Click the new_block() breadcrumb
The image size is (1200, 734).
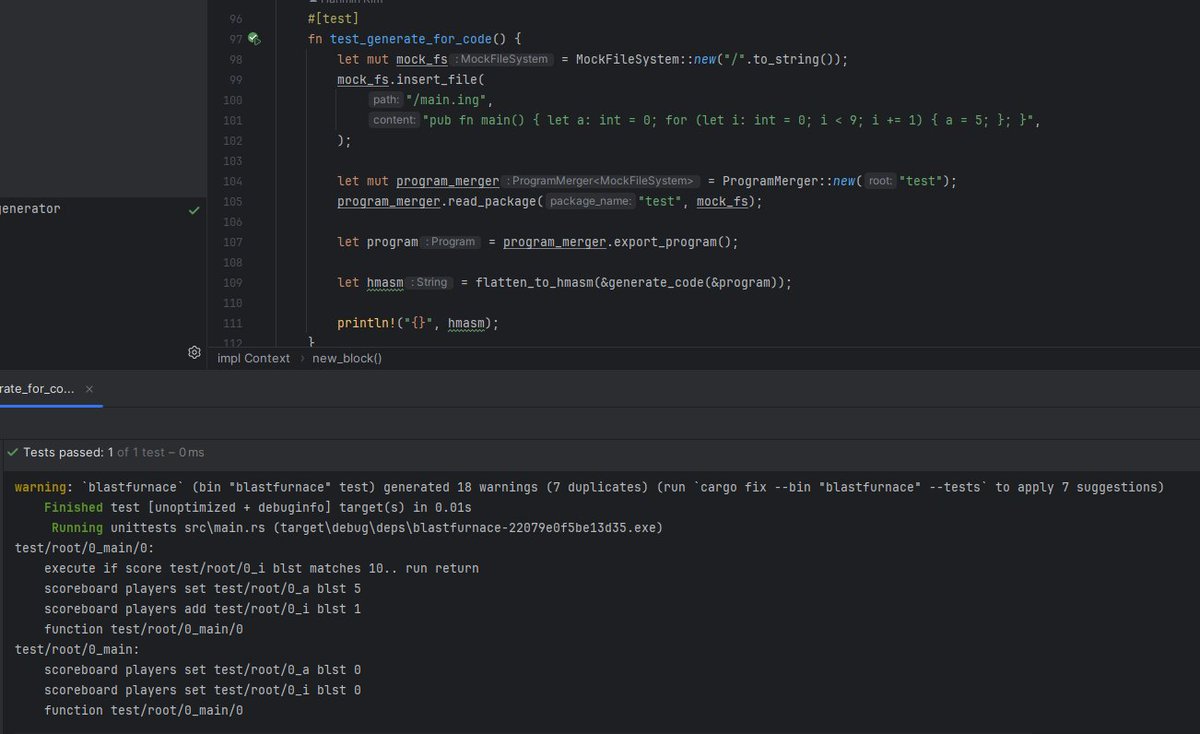(x=347, y=358)
